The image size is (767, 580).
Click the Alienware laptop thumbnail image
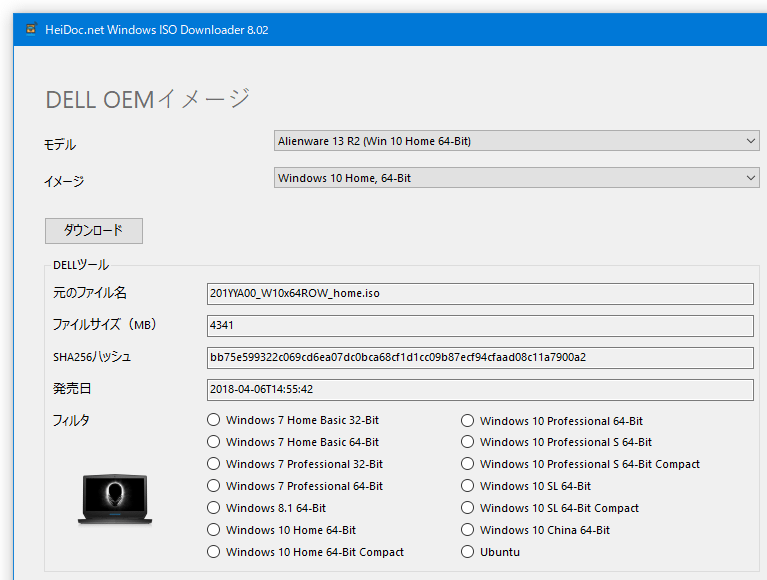coord(115,499)
